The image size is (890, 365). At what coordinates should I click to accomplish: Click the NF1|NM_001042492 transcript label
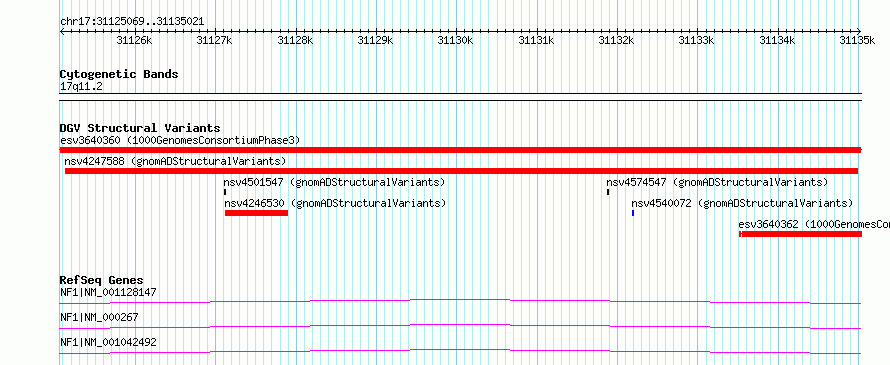point(108,343)
